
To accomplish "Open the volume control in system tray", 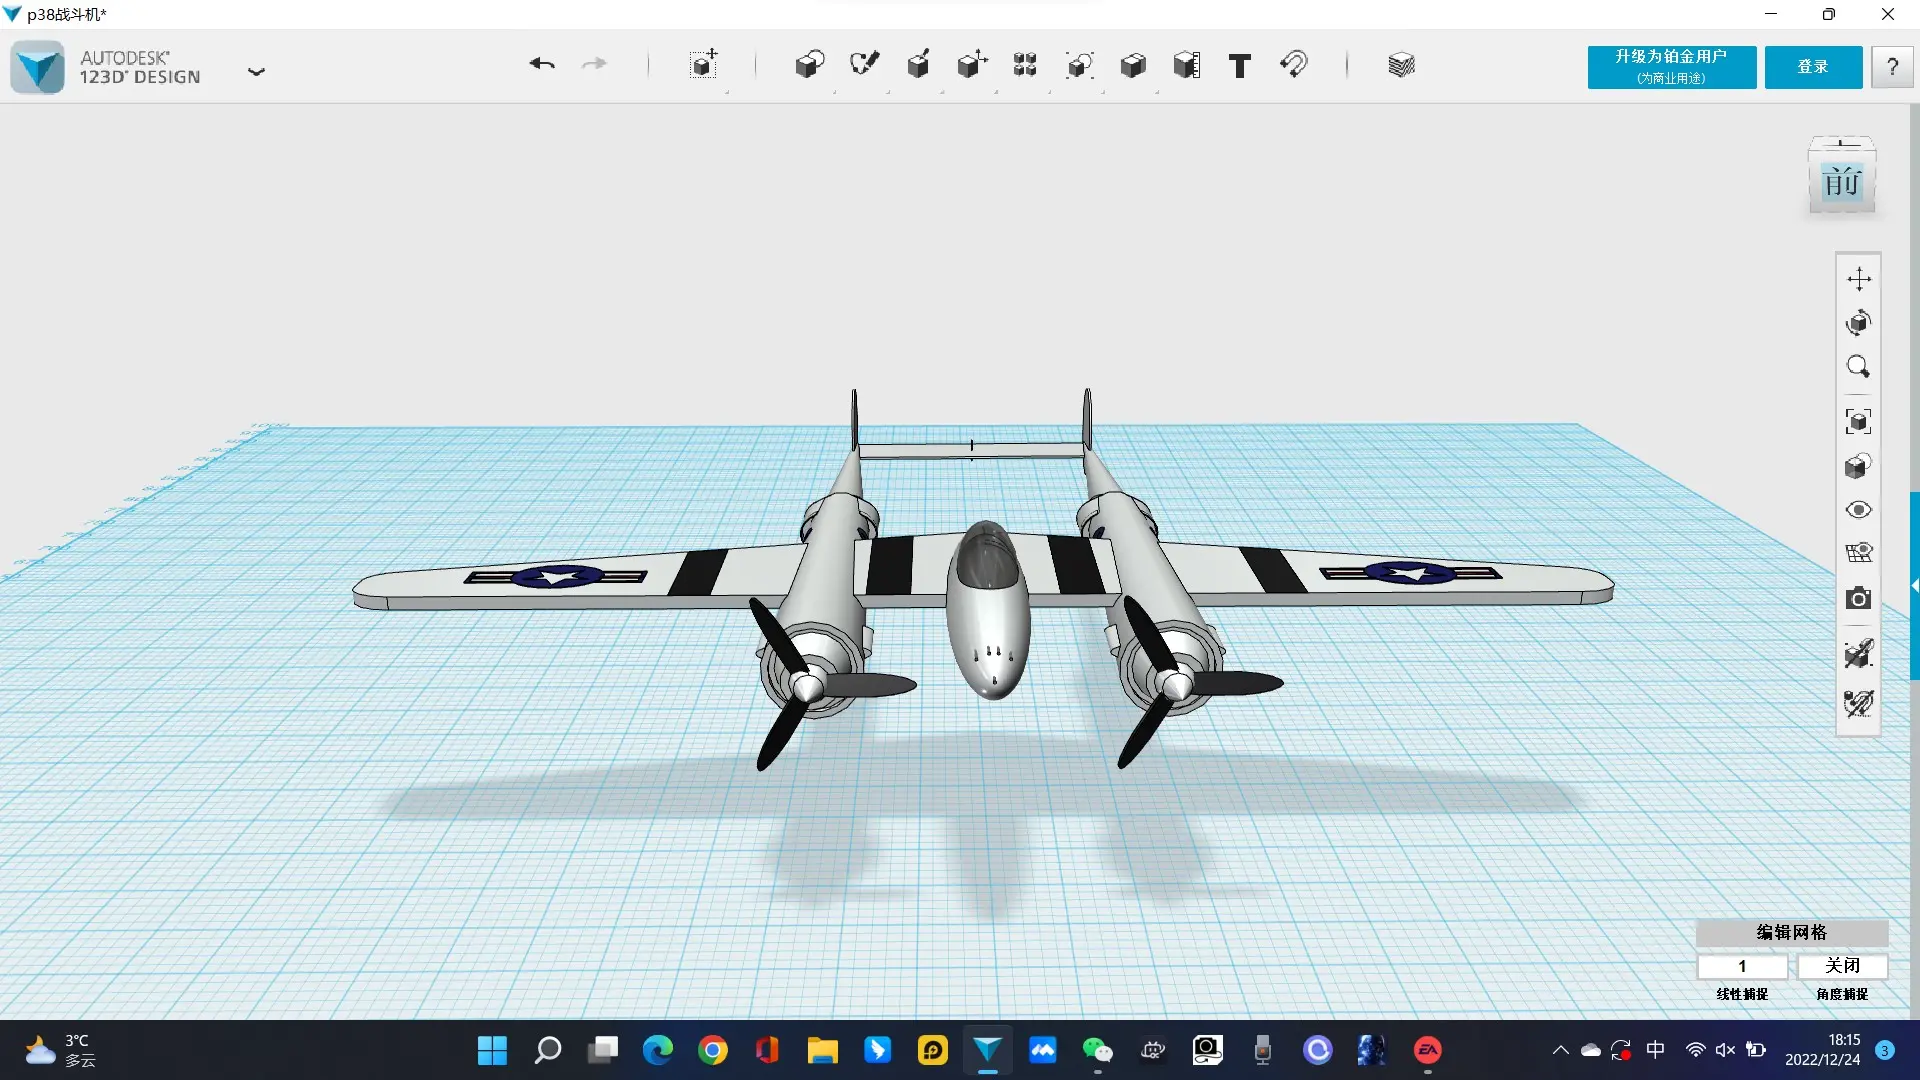I will (x=1725, y=1050).
